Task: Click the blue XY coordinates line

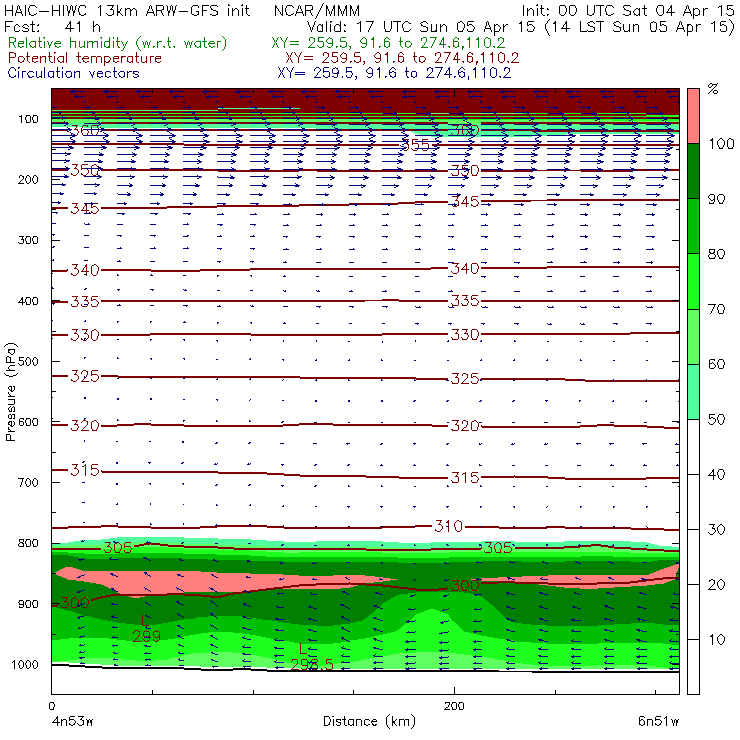Action: click(394, 73)
